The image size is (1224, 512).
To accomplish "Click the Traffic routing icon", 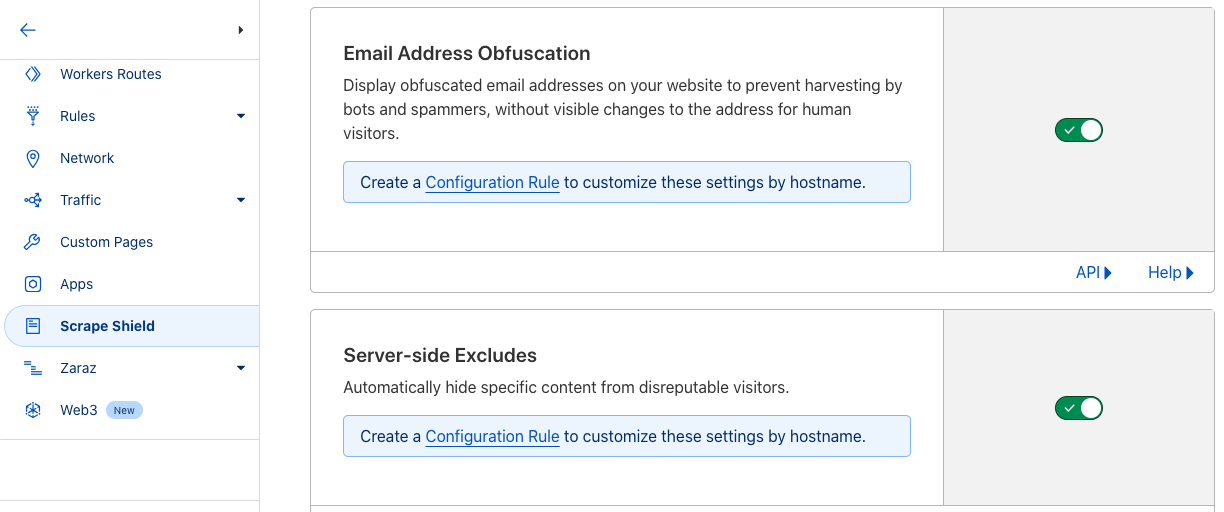I will pyautogui.click(x=33, y=200).
